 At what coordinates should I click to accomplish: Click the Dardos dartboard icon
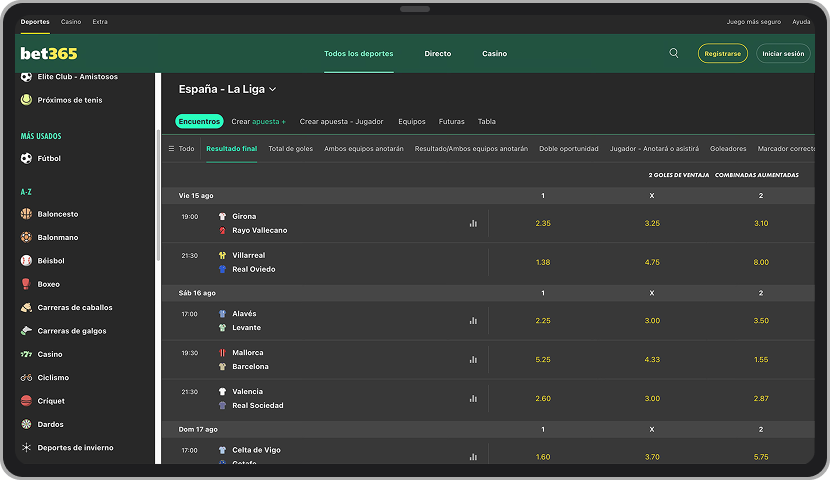pyautogui.click(x=26, y=424)
